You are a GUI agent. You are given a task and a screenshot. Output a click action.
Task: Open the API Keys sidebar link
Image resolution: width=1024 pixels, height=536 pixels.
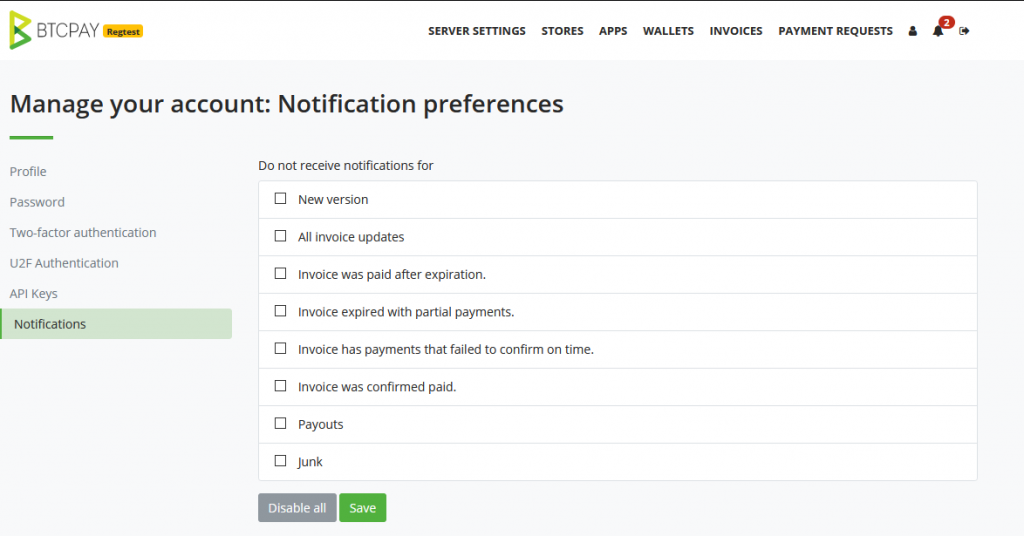(33, 294)
